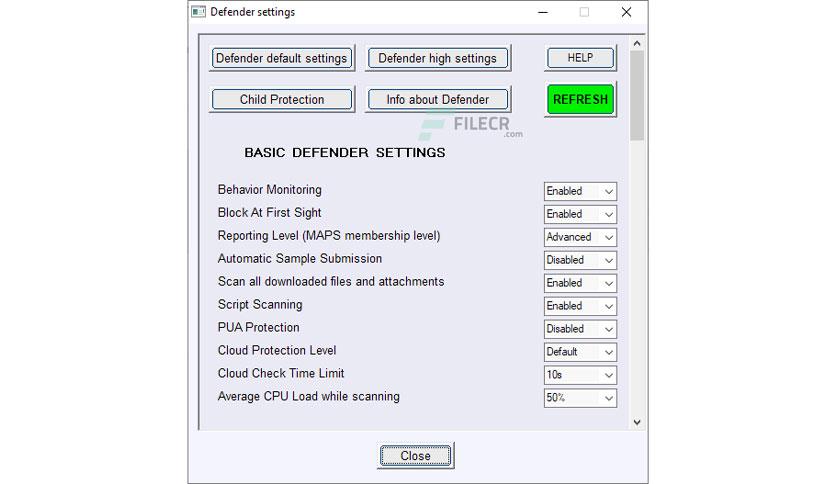Expand Average CPU Load dropdown
This screenshot has height=484, width=836.
coord(580,398)
